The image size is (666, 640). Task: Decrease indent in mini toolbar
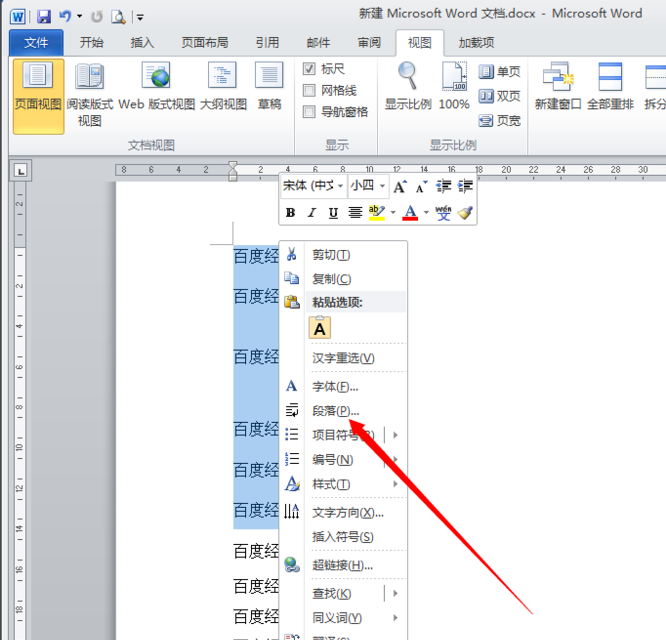point(444,186)
